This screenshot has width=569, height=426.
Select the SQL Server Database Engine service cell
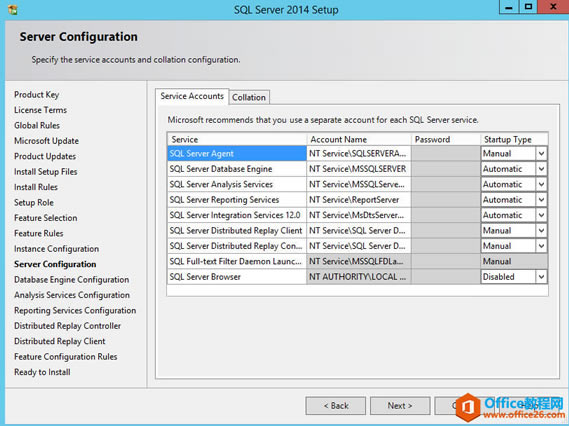237,169
